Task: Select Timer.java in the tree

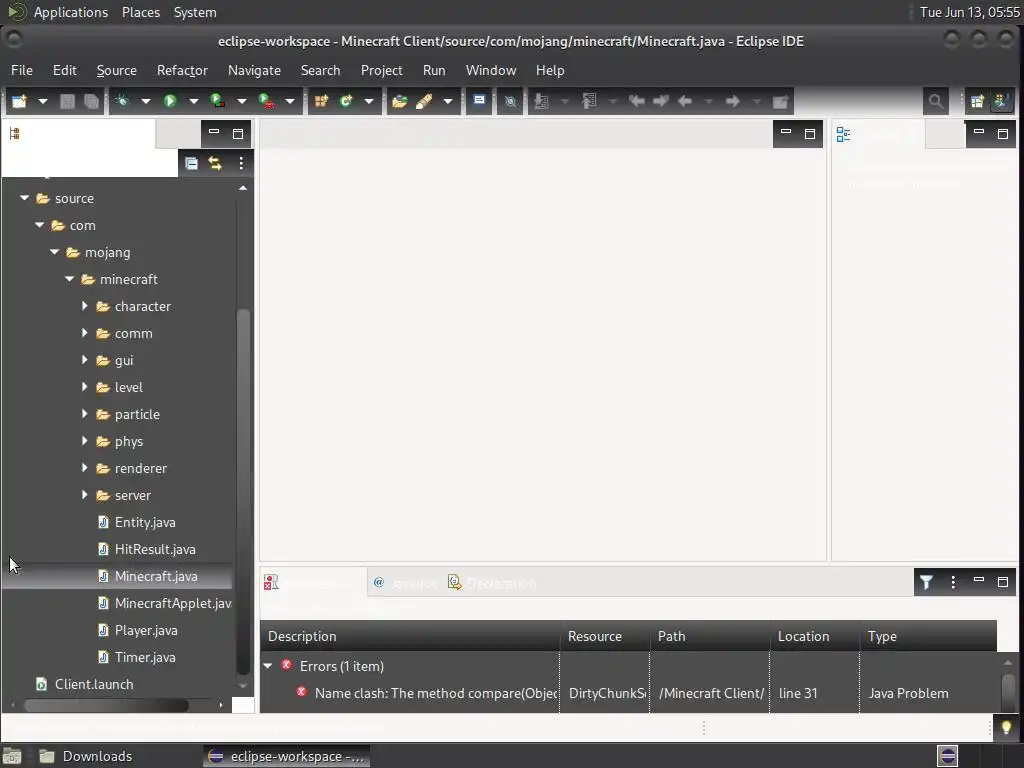Action: pos(145,657)
